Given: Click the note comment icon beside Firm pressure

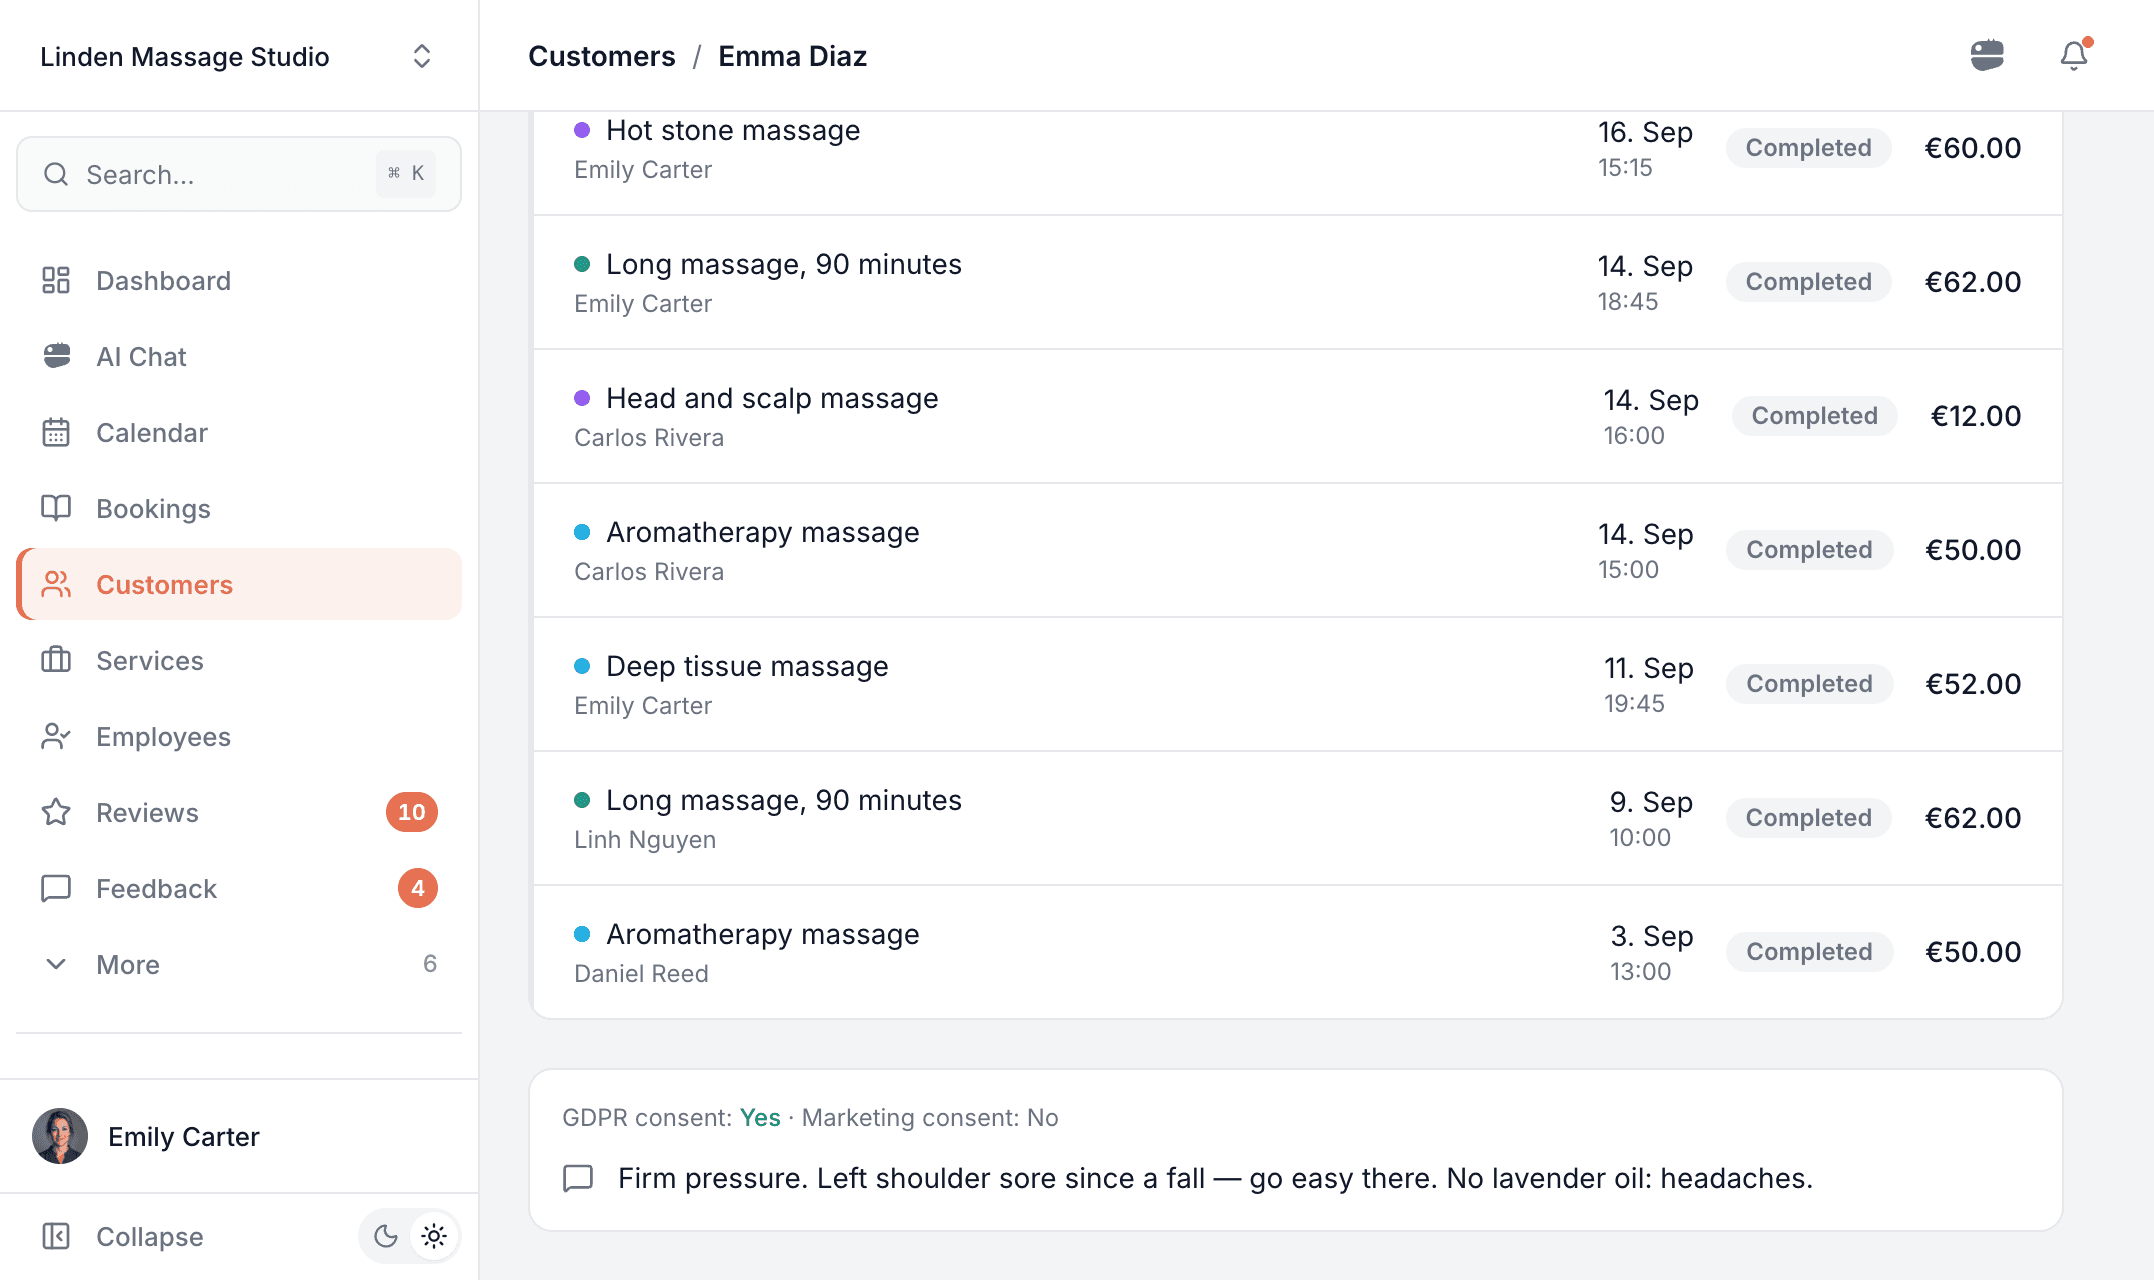Looking at the screenshot, I should coord(578,1178).
